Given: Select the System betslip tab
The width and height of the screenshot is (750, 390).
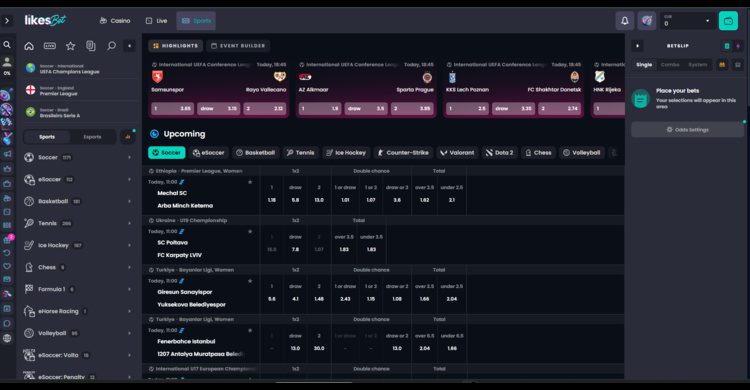Looking at the screenshot, I should 697,65.
